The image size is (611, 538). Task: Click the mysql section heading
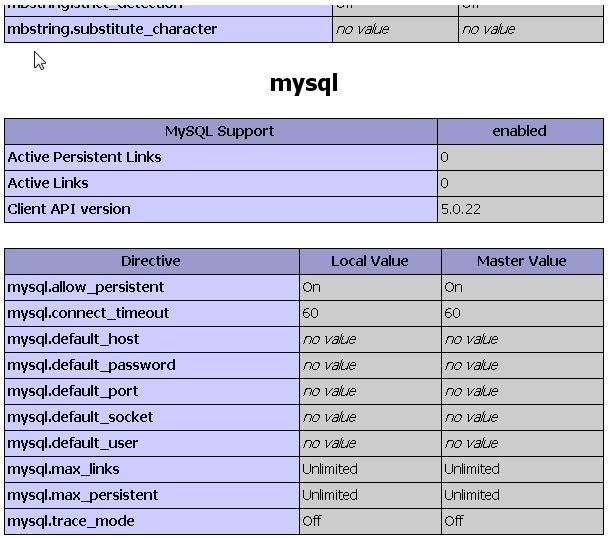pyautogui.click(x=304, y=83)
